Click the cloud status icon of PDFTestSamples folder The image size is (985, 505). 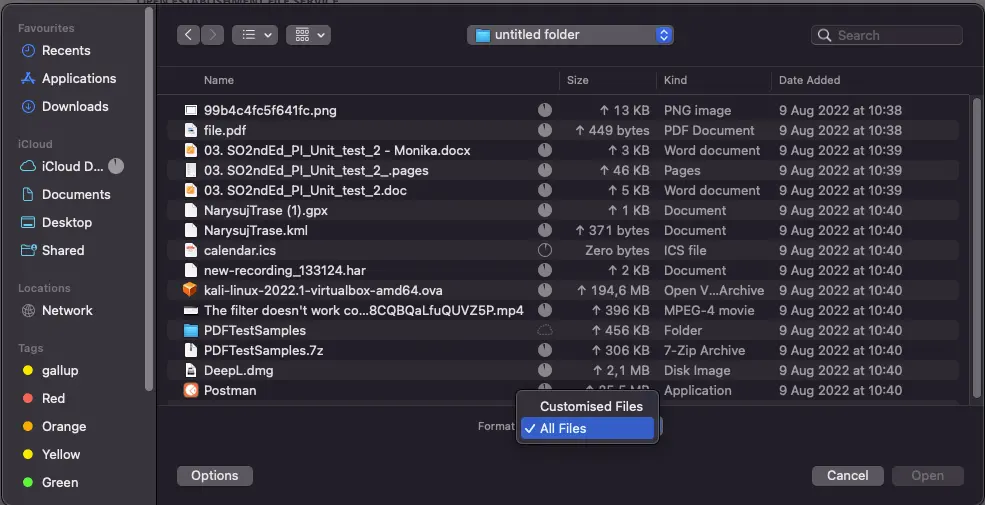tap(545, 330)
